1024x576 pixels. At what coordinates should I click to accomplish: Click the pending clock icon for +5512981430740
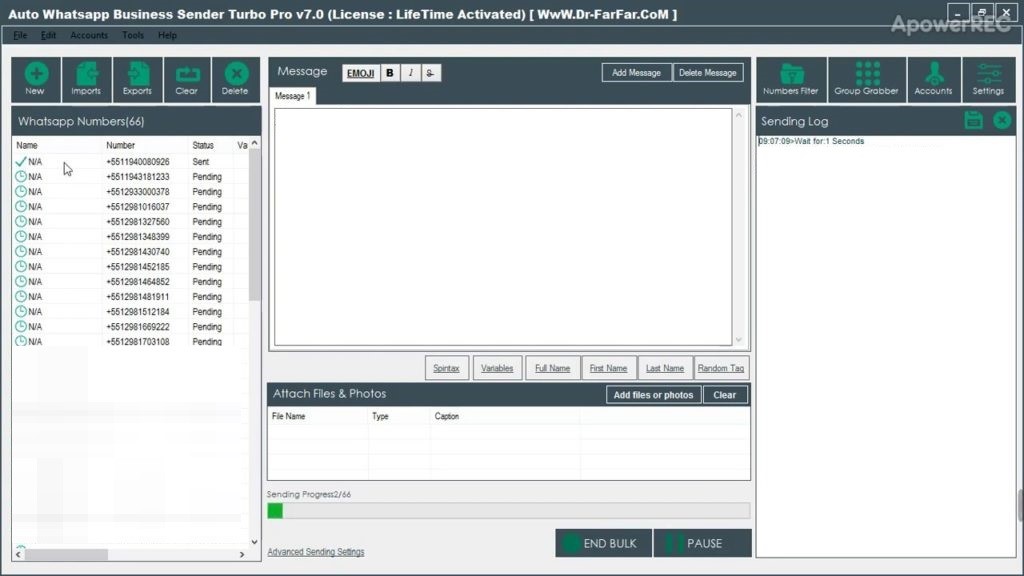click(x=21, y=251)
